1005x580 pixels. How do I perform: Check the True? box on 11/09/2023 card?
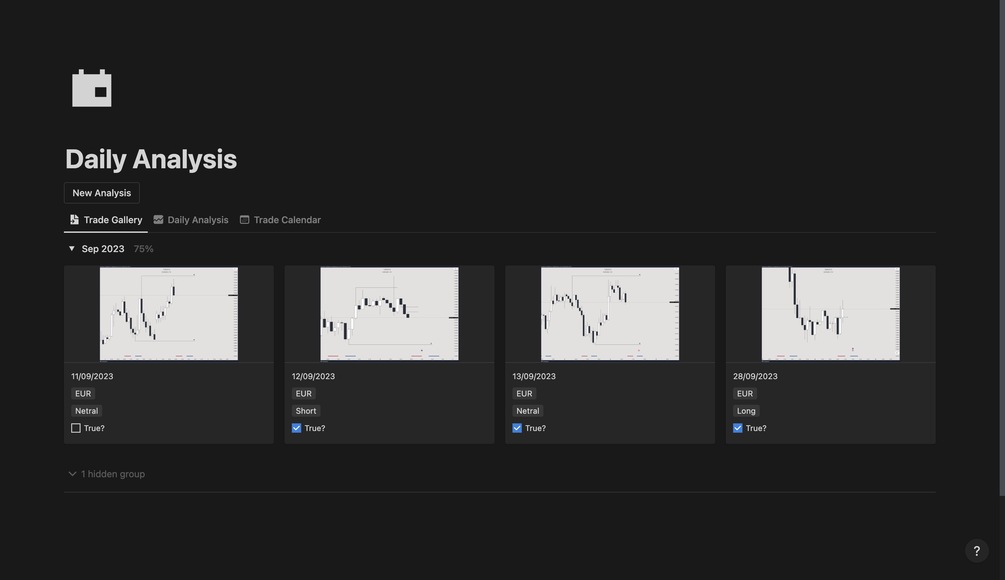pos(76,428)
